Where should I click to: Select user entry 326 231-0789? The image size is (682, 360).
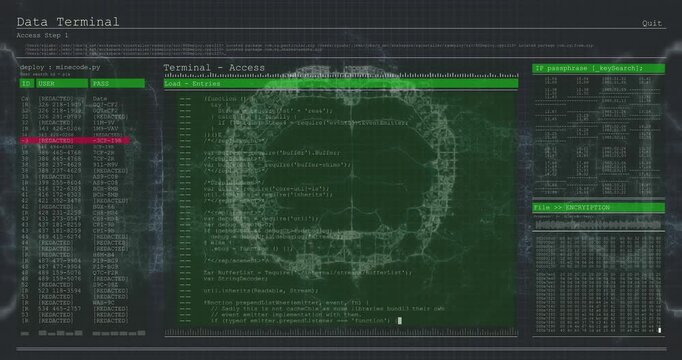pyautogui.click(x=60, y=117)
